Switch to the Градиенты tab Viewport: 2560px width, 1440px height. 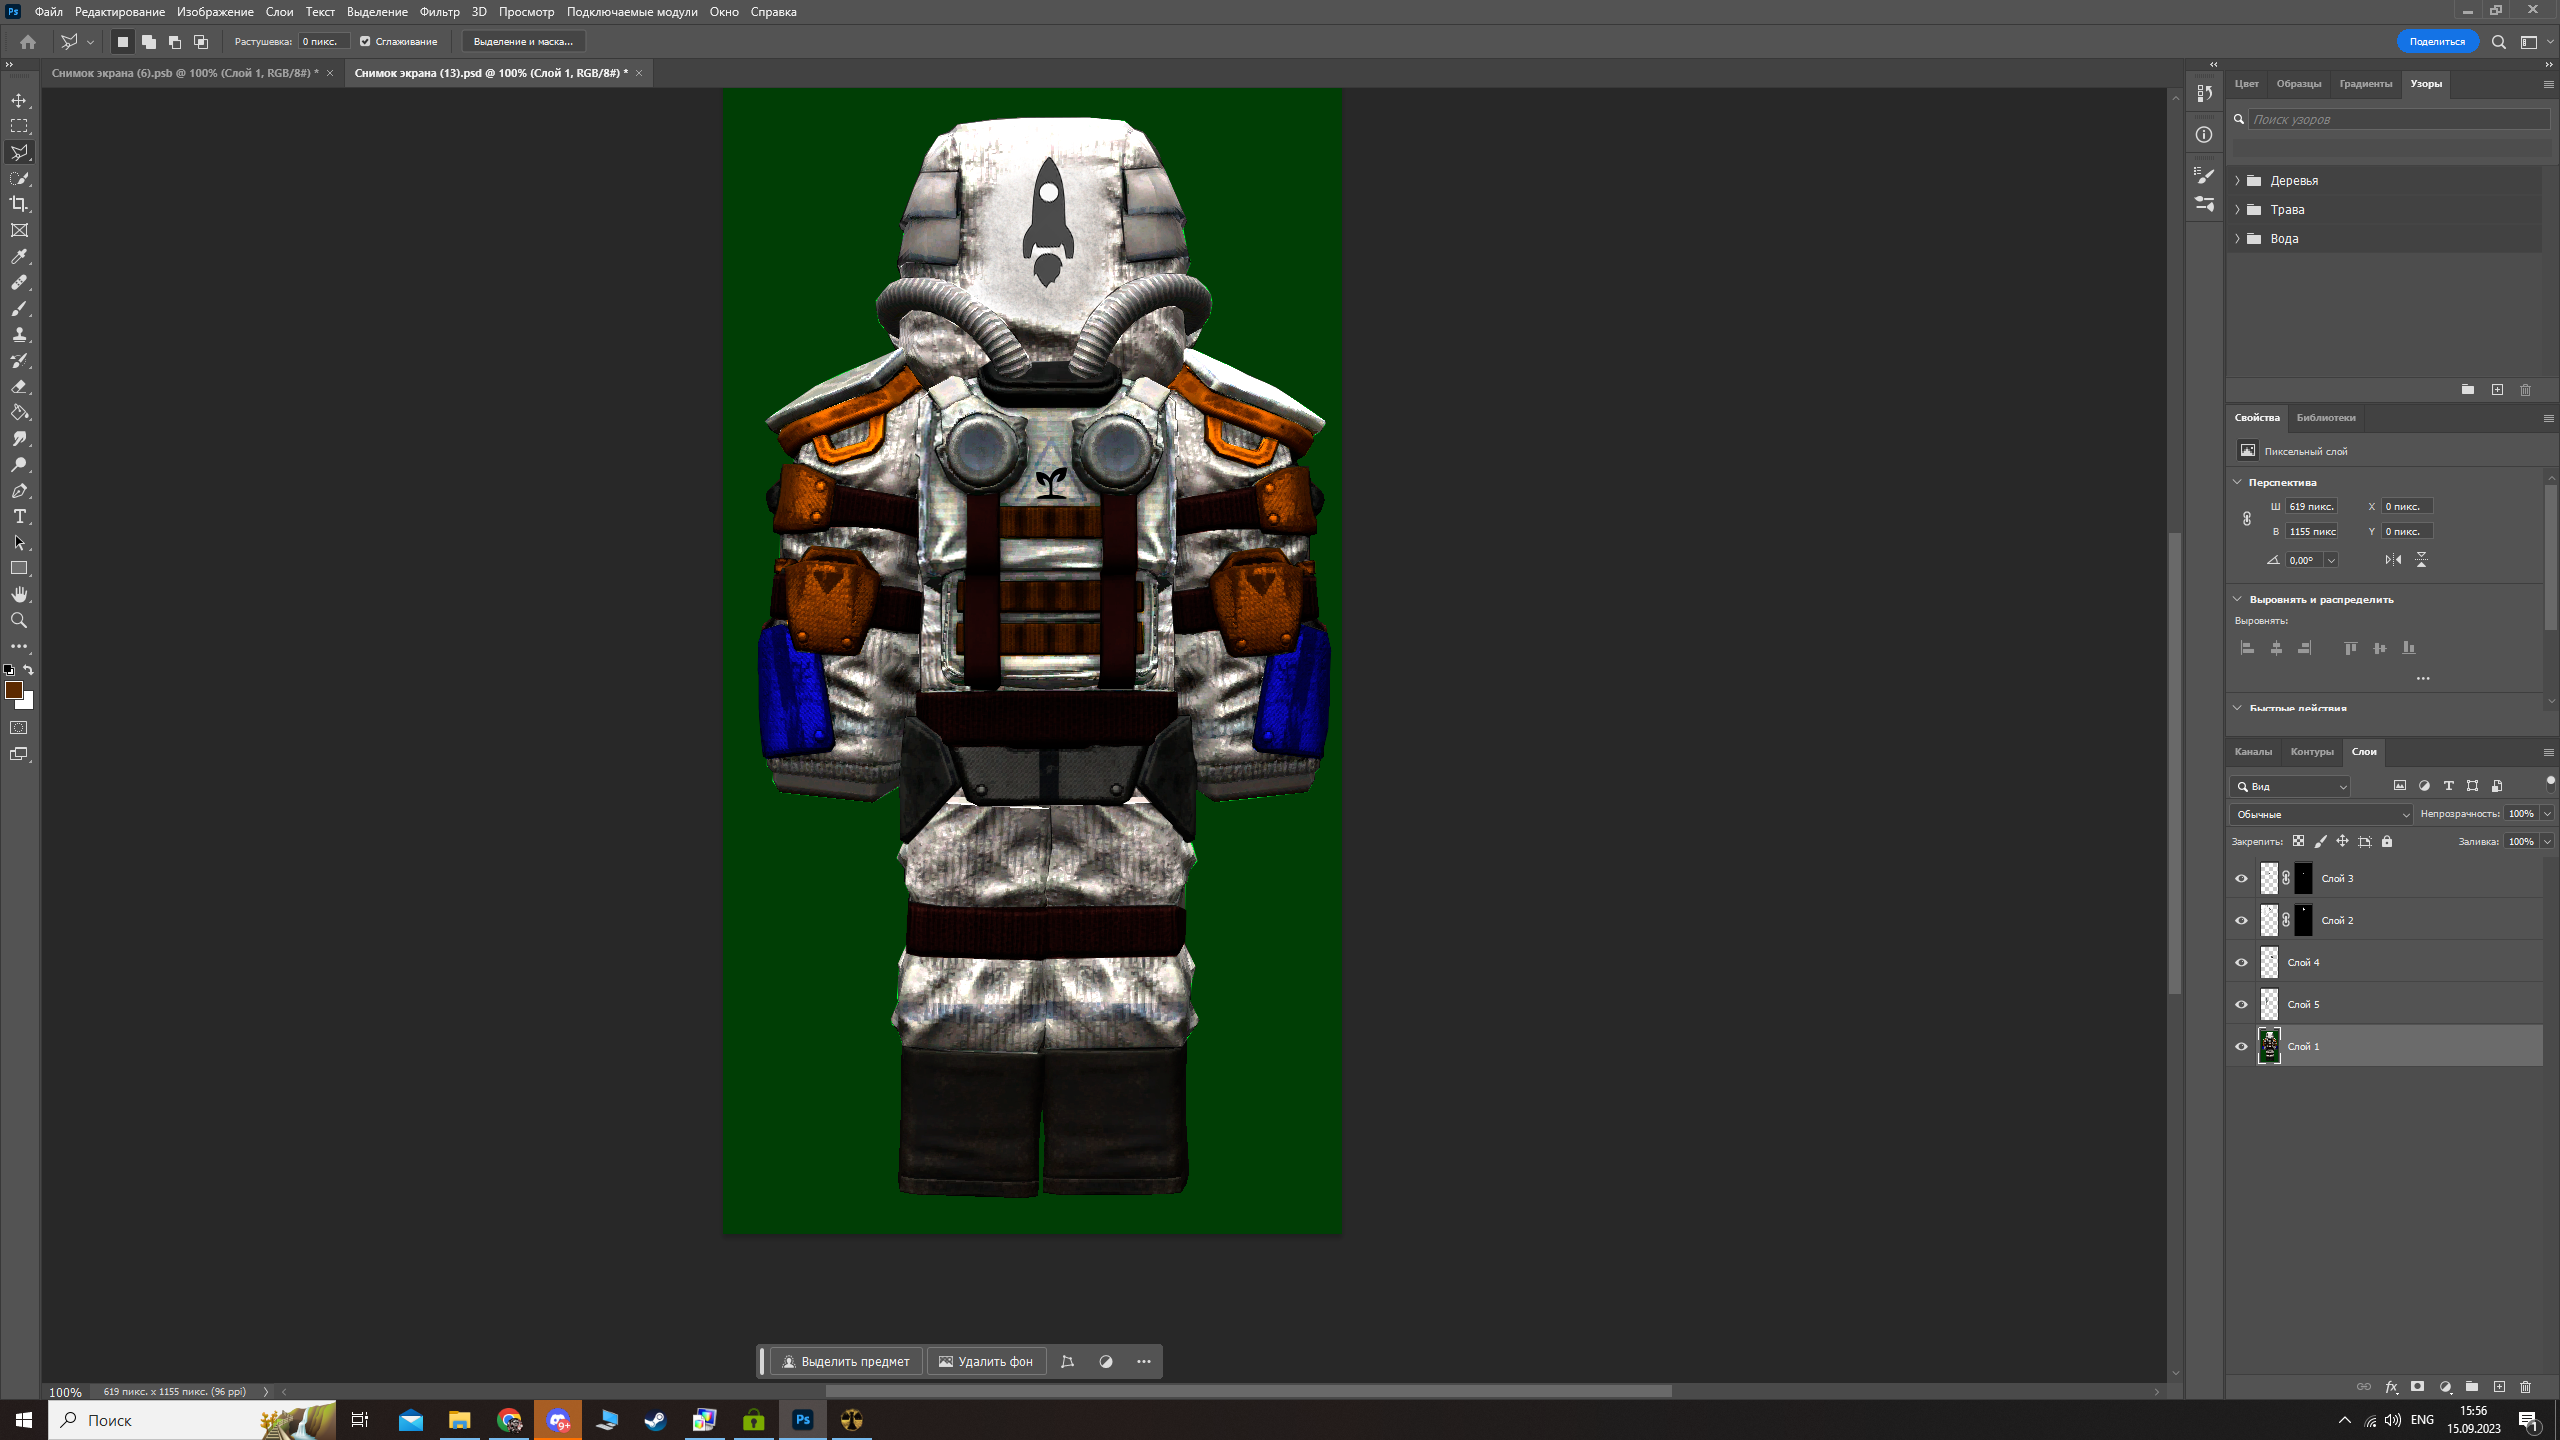[x=2365, y=84]
